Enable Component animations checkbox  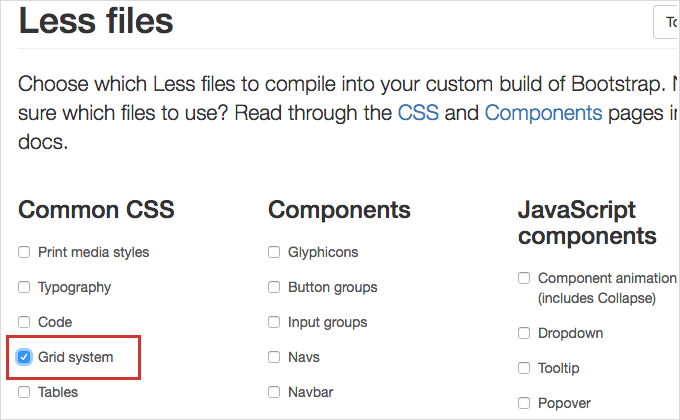(524, 278)
